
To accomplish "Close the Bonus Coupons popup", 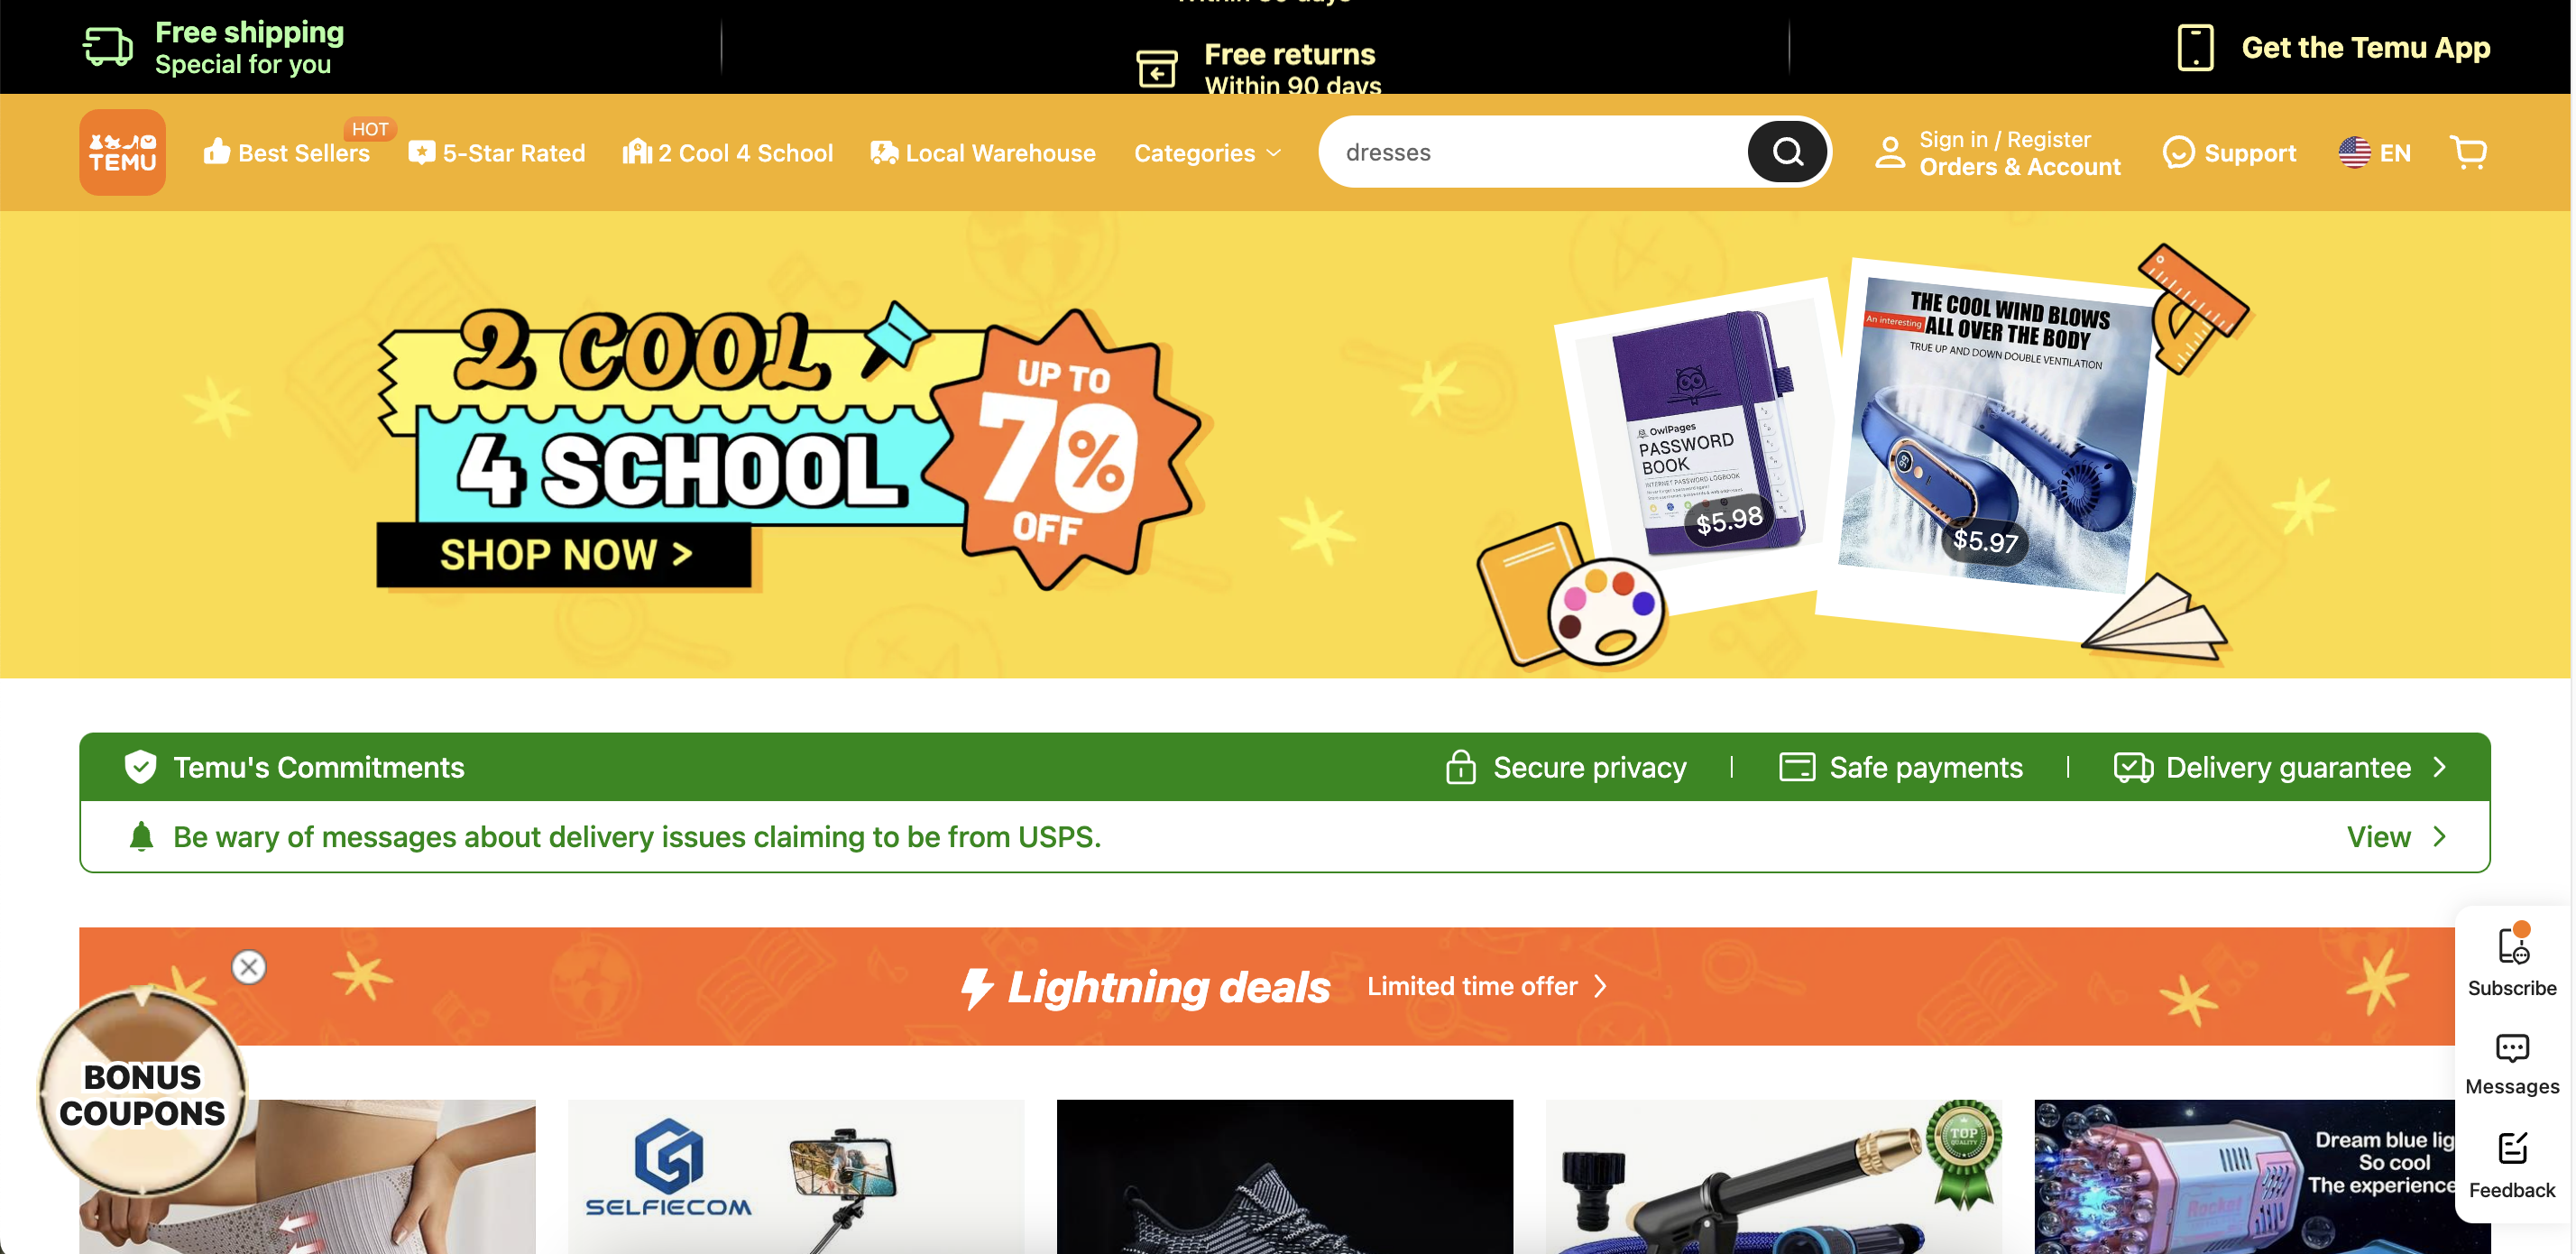I will [249, 966].
